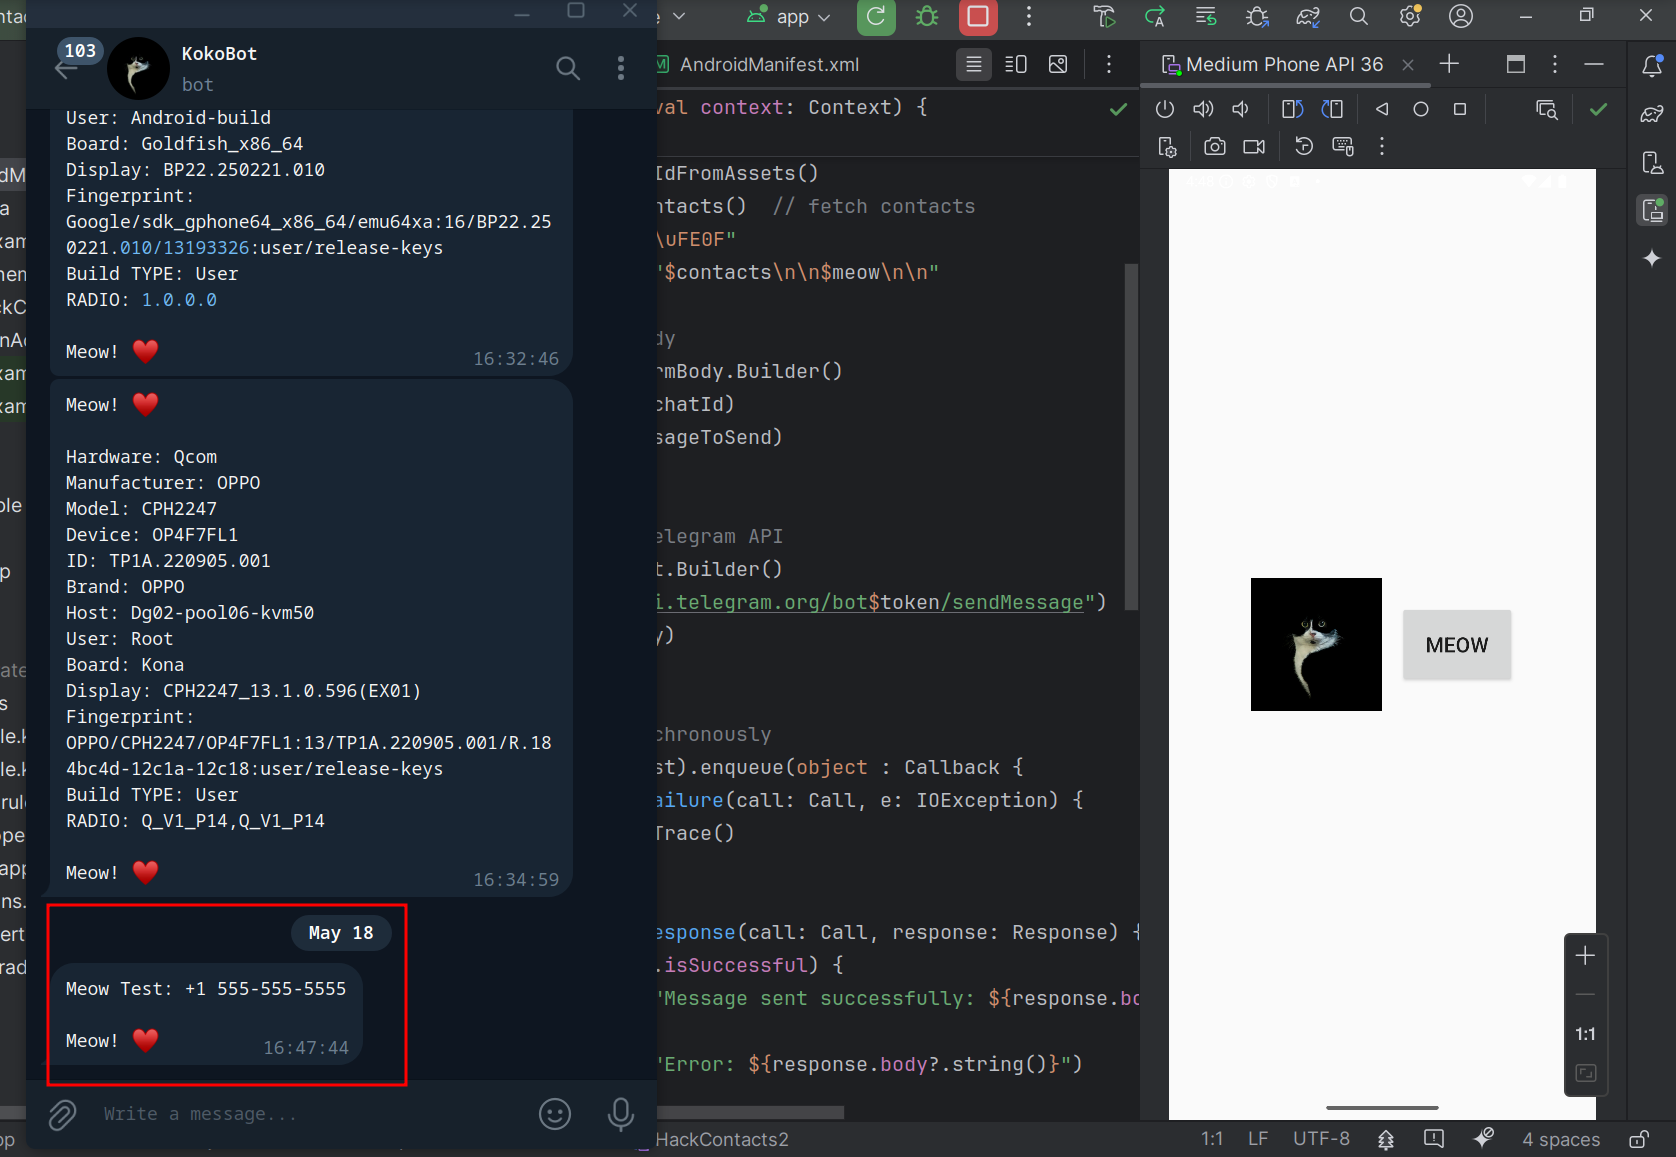Click fingerprint link 010/13193326 in chat
The width and height of the screenshot is (1676, 1157).
click(184, 248)
